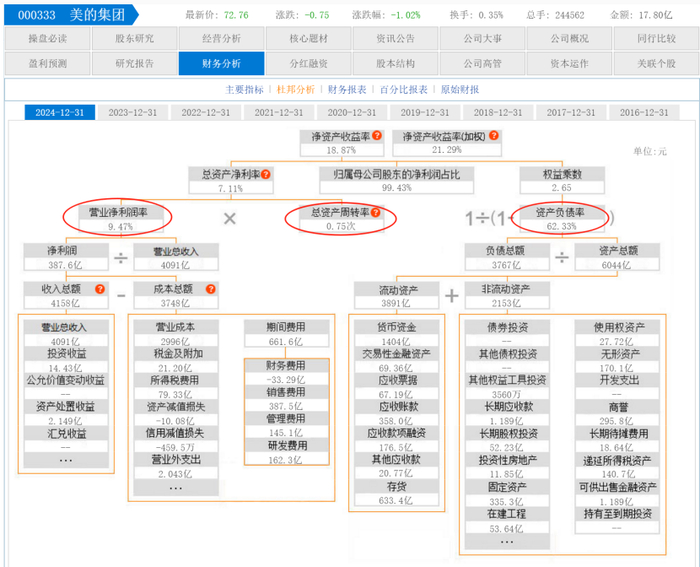
Task: Click the 存货 633.4亿 value
Action: (396, 500)
